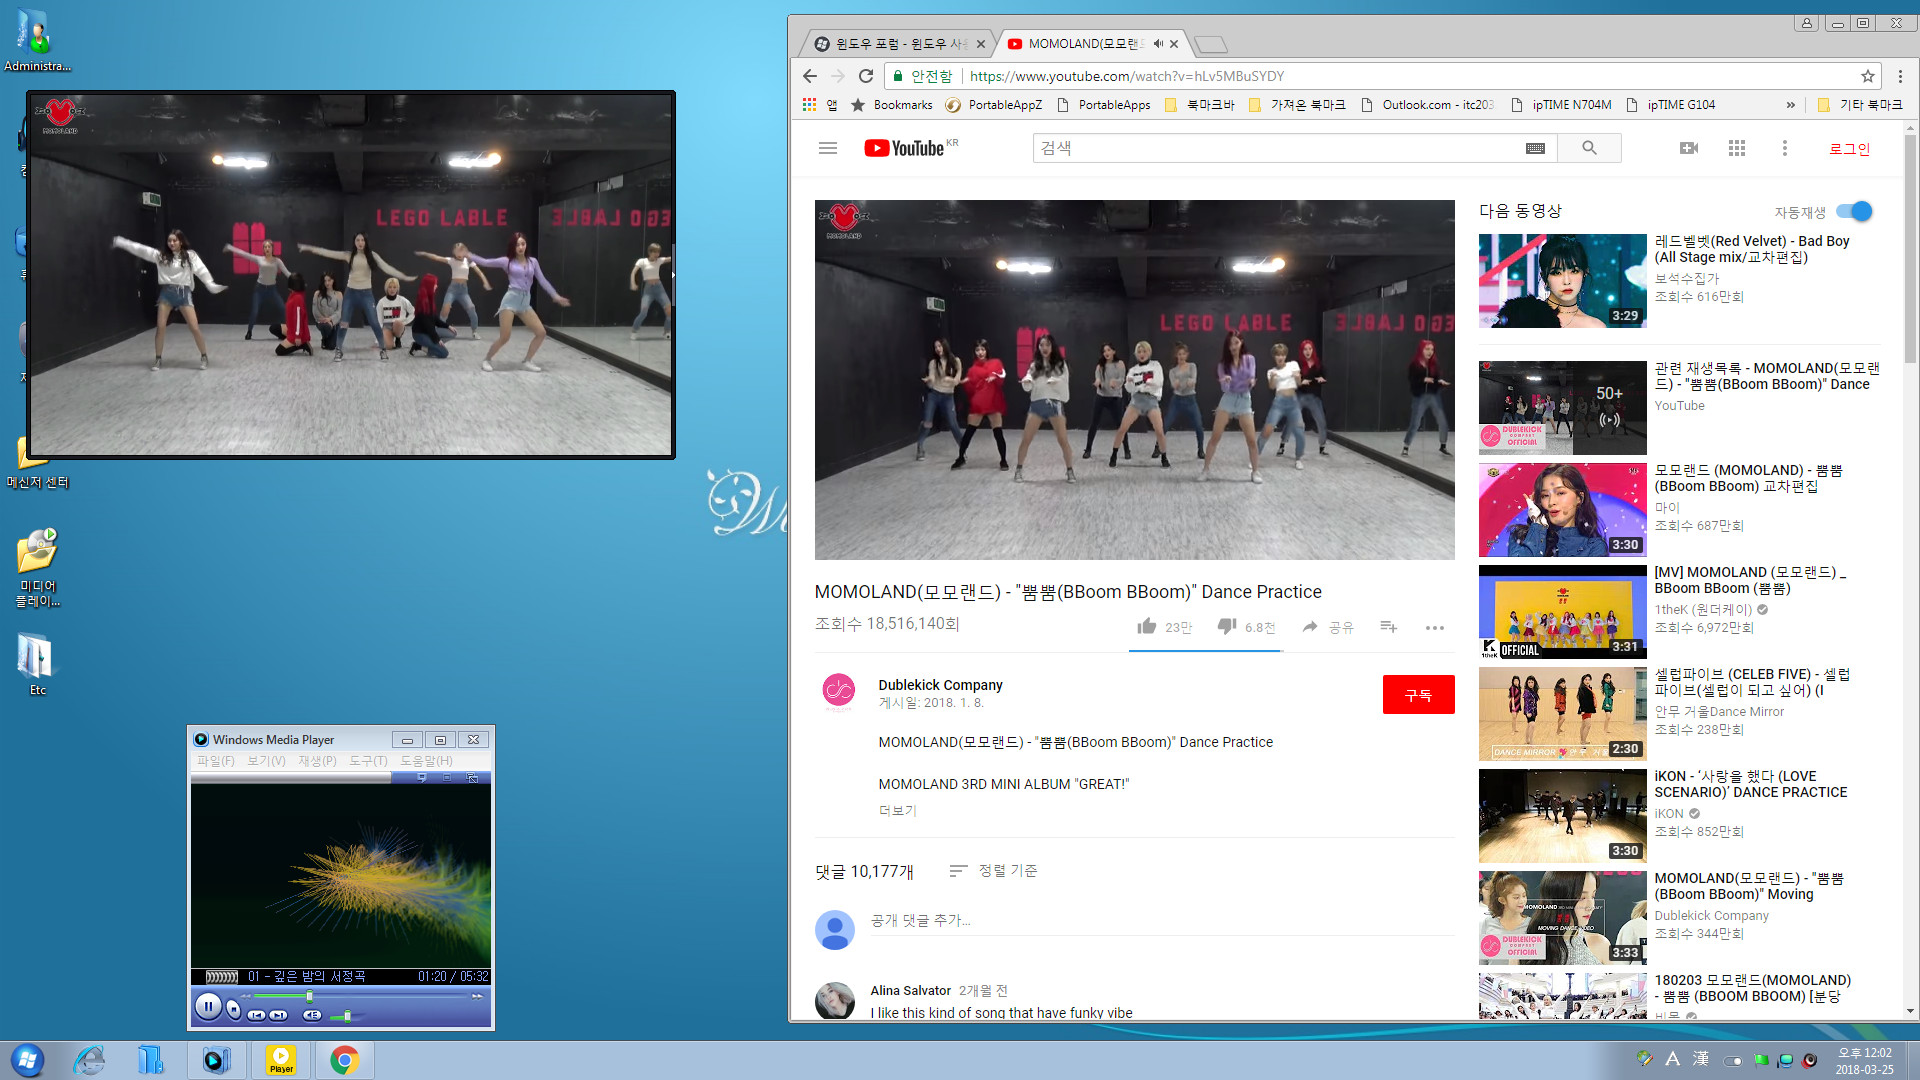Image resolution: width=1920 pixels, height=1080 pixels.
Task: Open Outlook.com bookmark
Action: click(x=1427, y=105)
